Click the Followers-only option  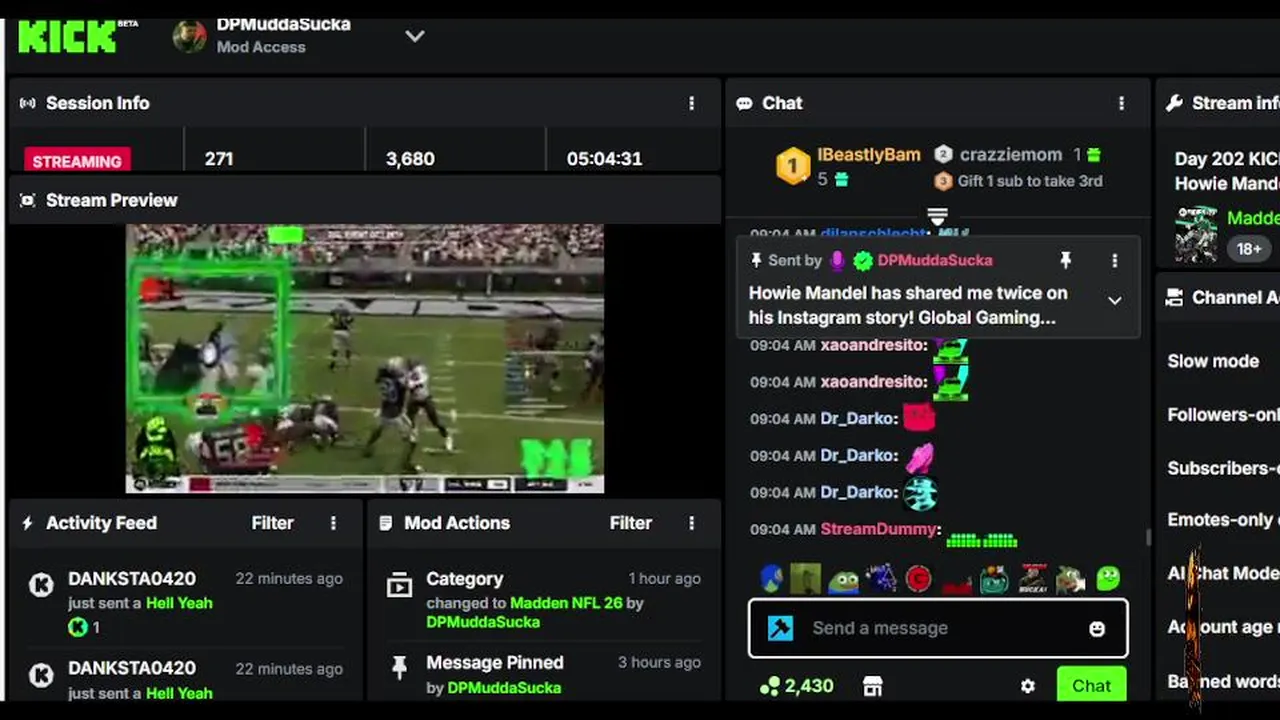coord(1223,414)
